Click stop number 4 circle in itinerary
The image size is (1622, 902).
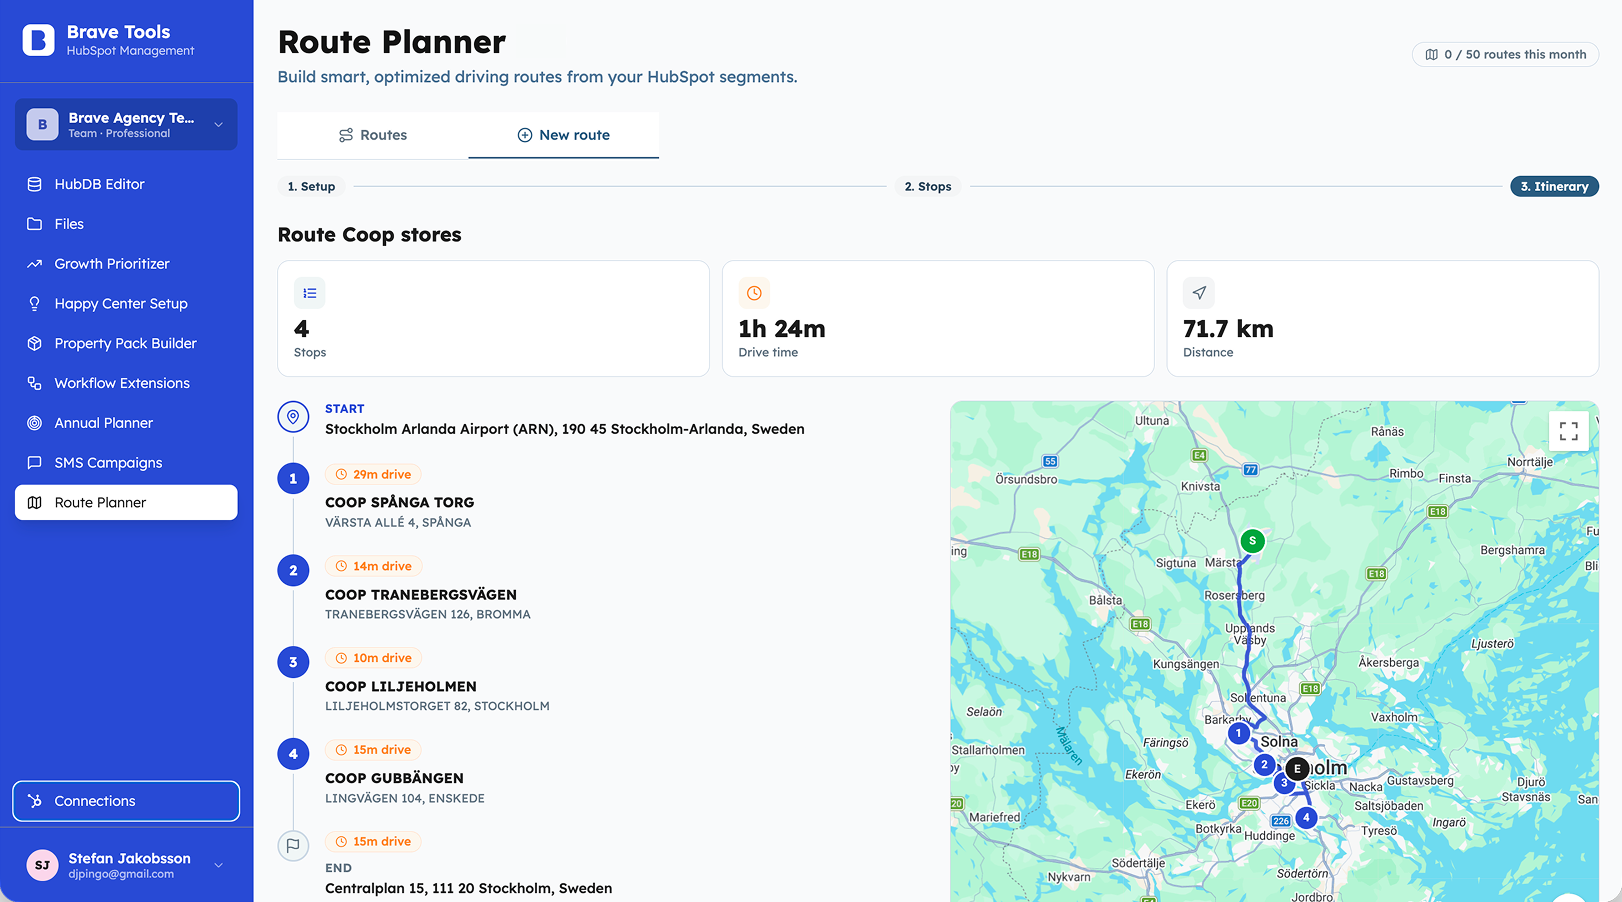[x=293, y=754]
